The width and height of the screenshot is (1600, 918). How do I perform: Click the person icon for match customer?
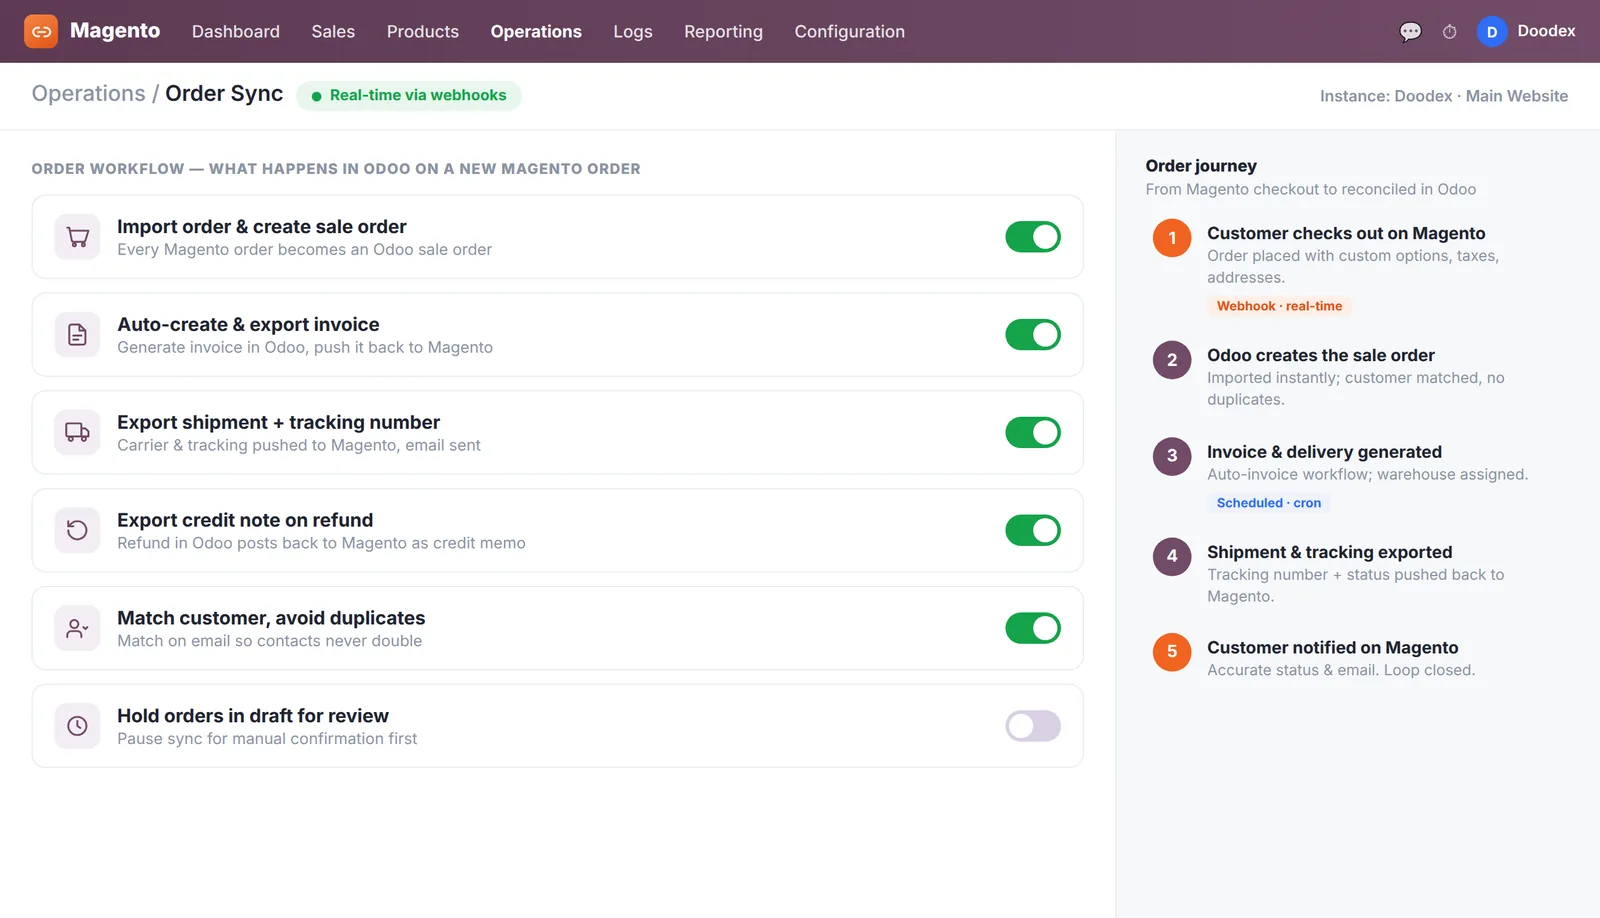[x=77, y=628]
